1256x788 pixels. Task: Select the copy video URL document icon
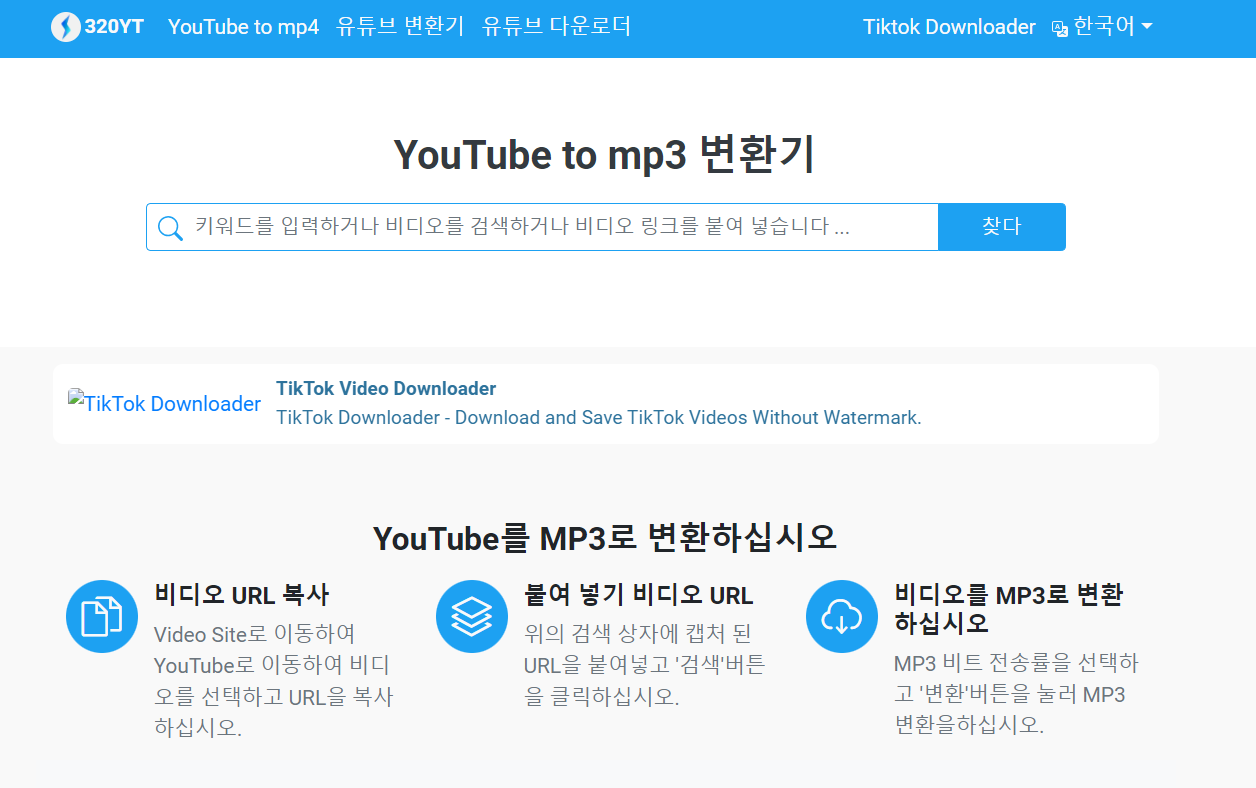(x=101, y=616)
